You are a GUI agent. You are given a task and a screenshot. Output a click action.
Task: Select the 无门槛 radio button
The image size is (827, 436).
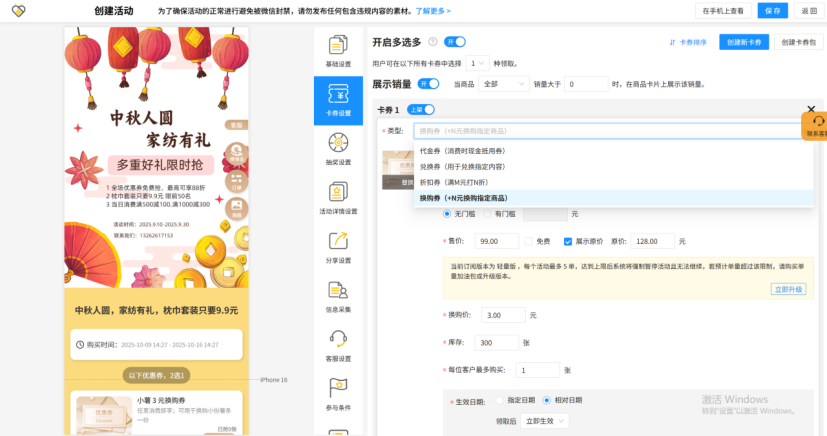click(447, 214)
